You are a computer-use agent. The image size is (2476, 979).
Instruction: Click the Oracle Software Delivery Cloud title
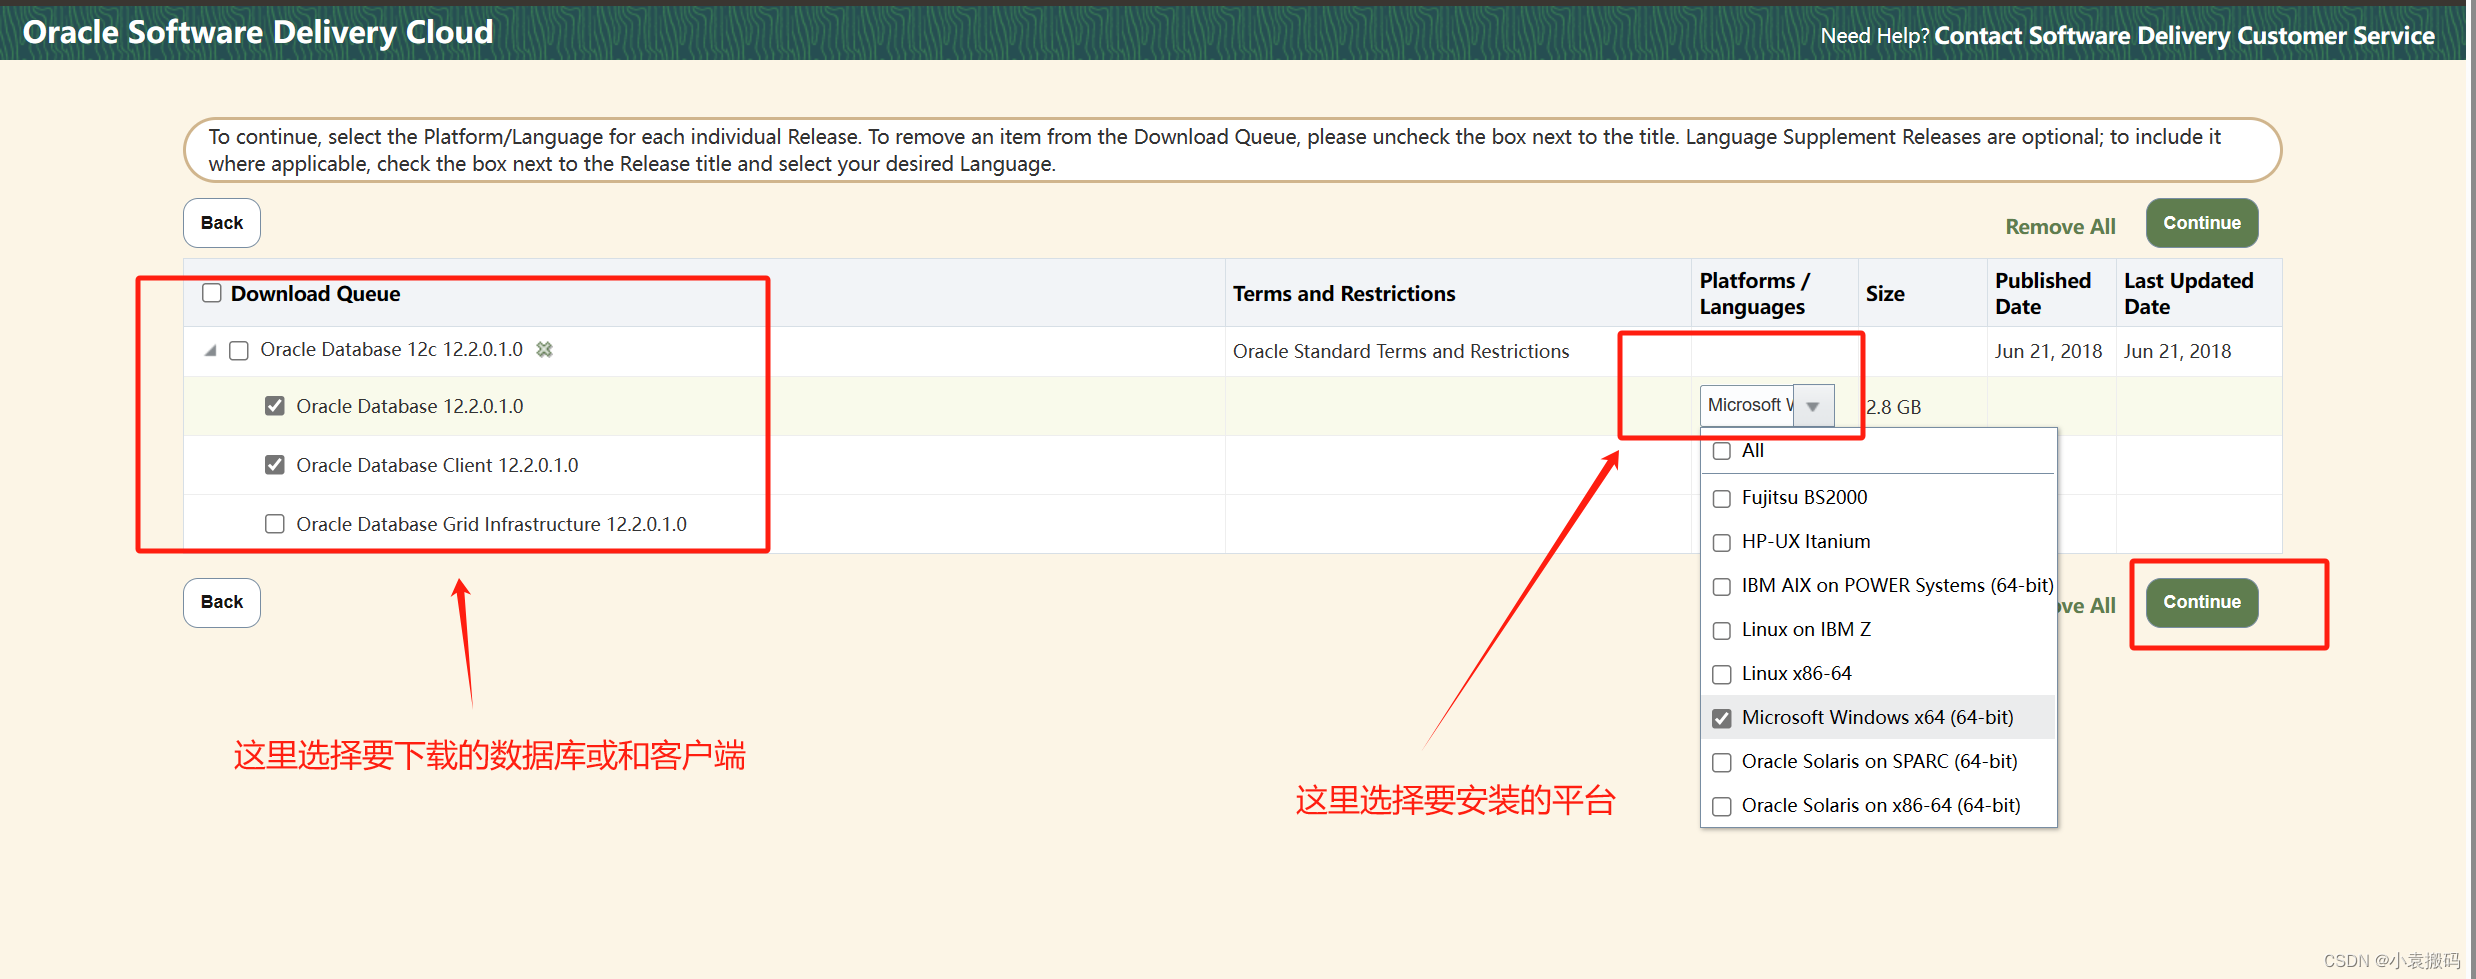tap(258, 32)
